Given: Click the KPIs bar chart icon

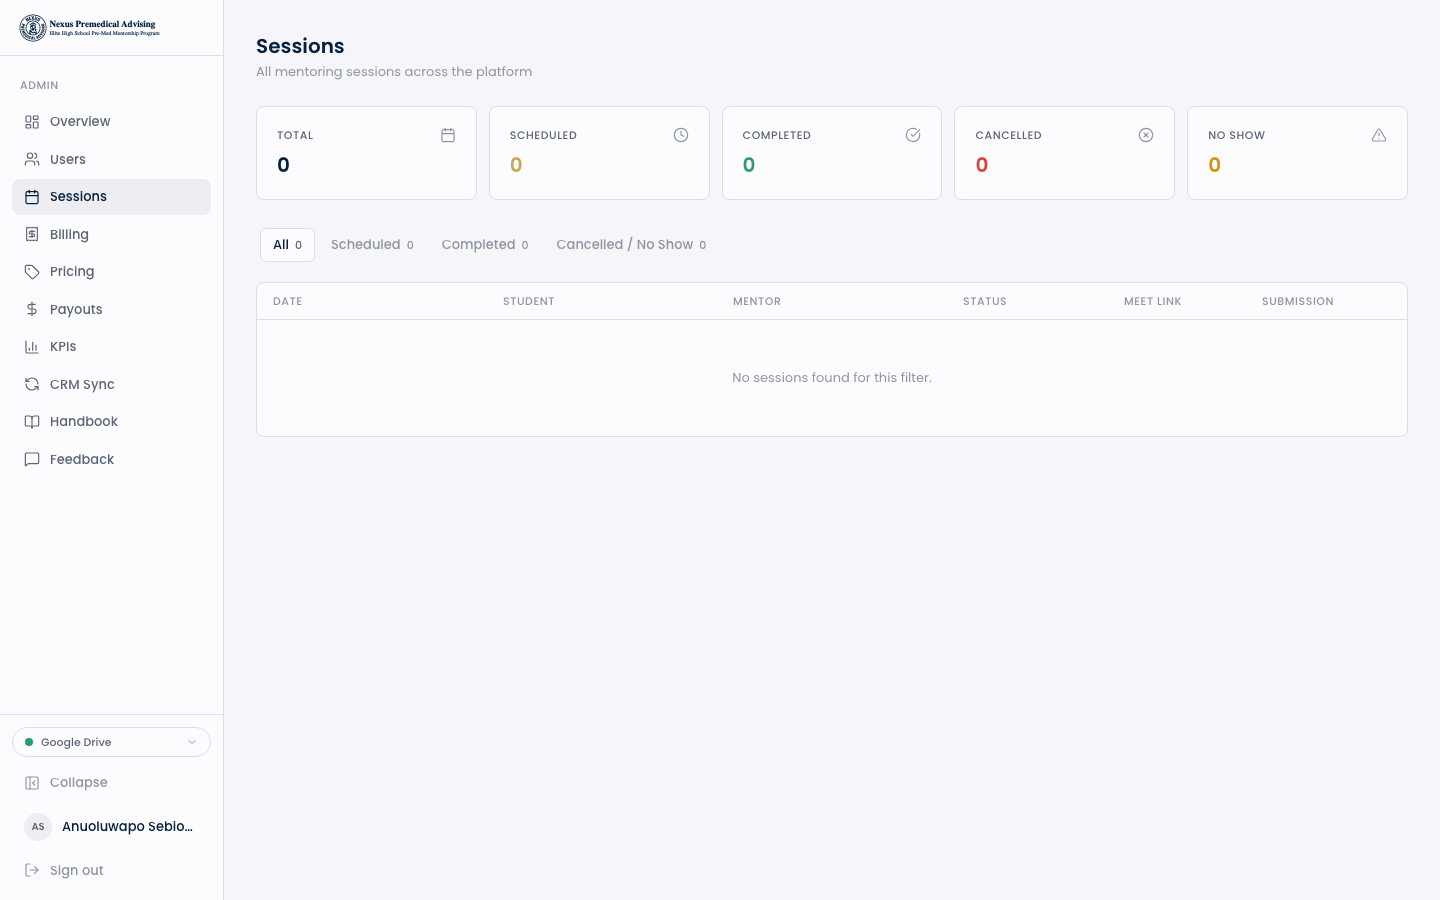Looking at the screenshot, I should [32, 347].
